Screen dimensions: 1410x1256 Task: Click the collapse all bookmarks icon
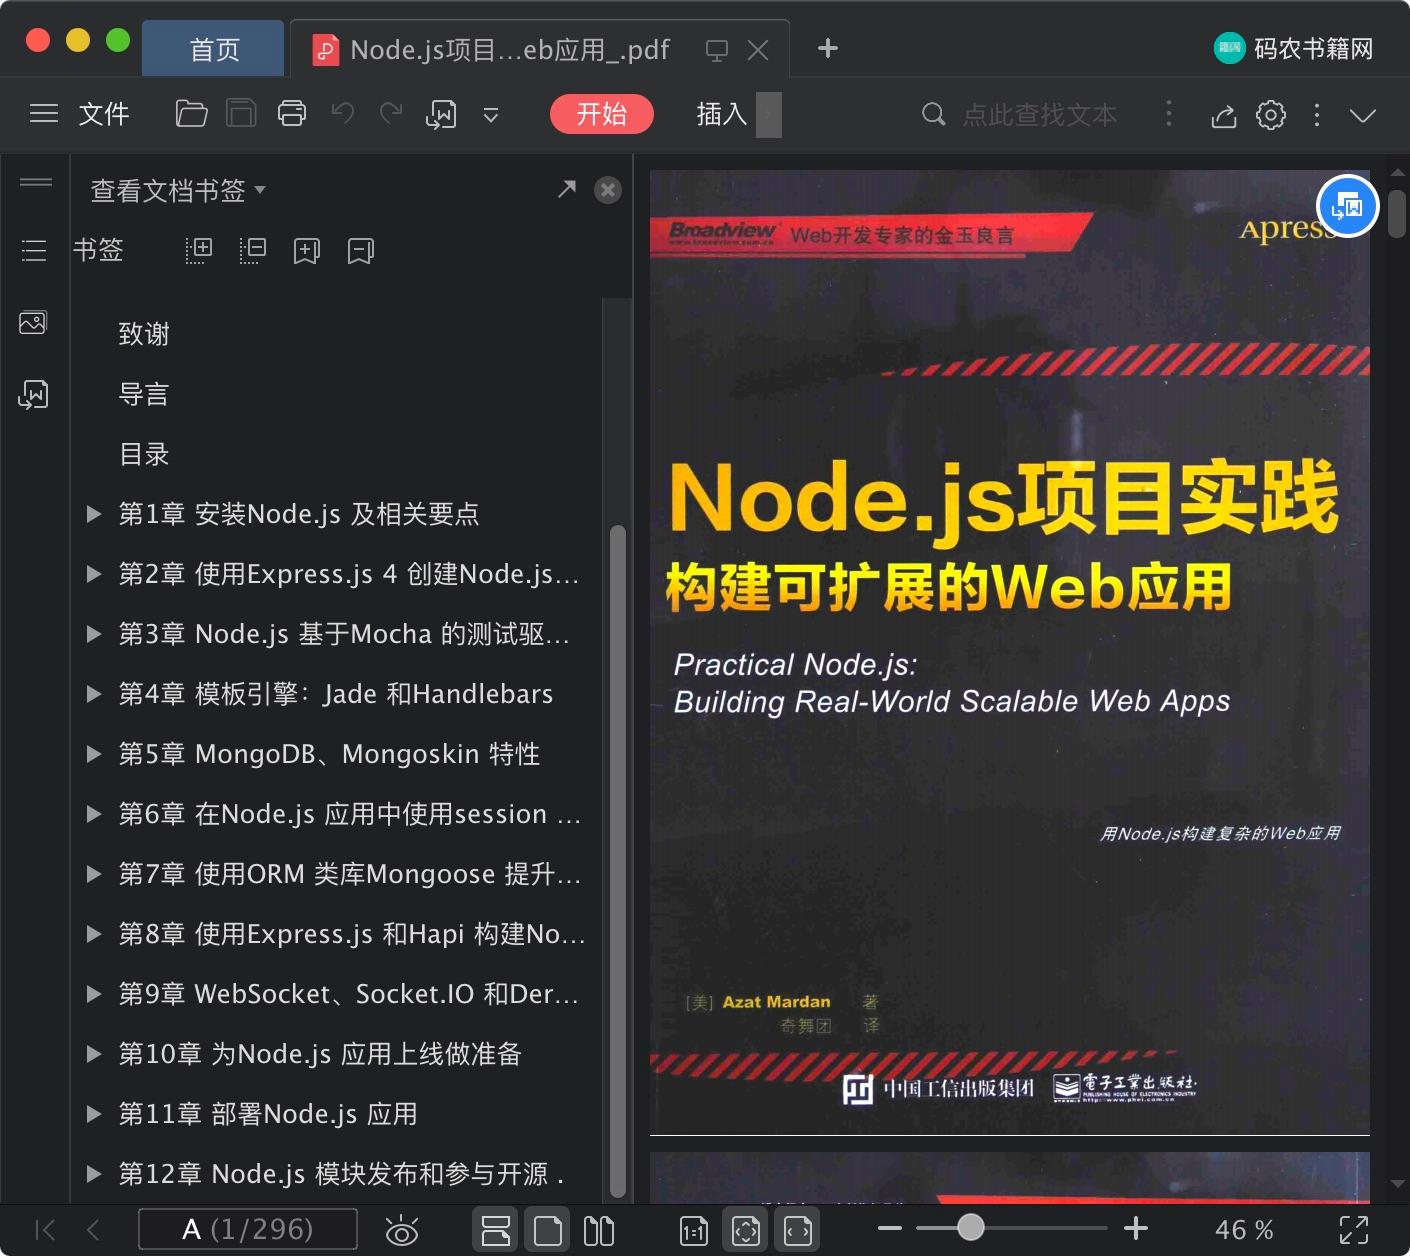click(x=253, y=250)
